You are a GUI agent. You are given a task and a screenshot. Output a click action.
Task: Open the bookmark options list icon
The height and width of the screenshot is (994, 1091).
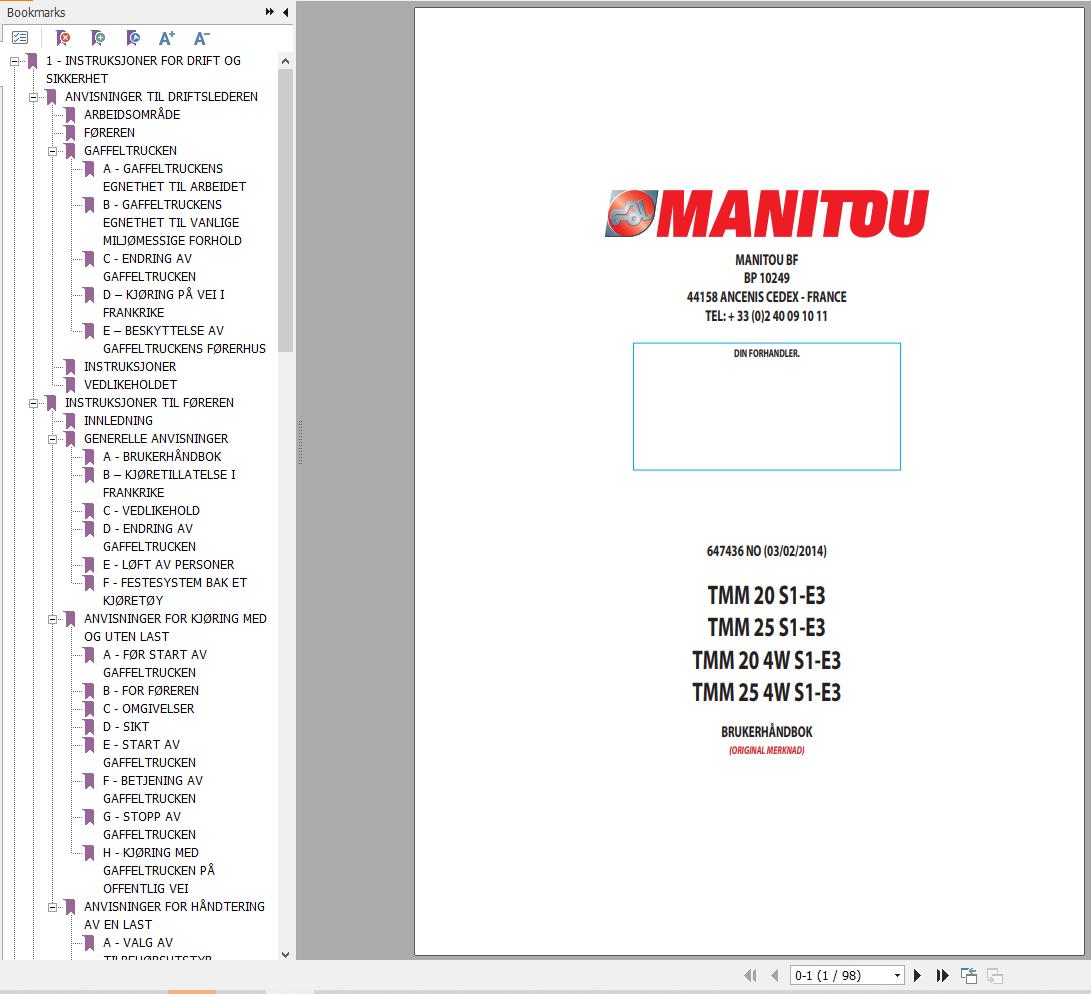[20, 38]
